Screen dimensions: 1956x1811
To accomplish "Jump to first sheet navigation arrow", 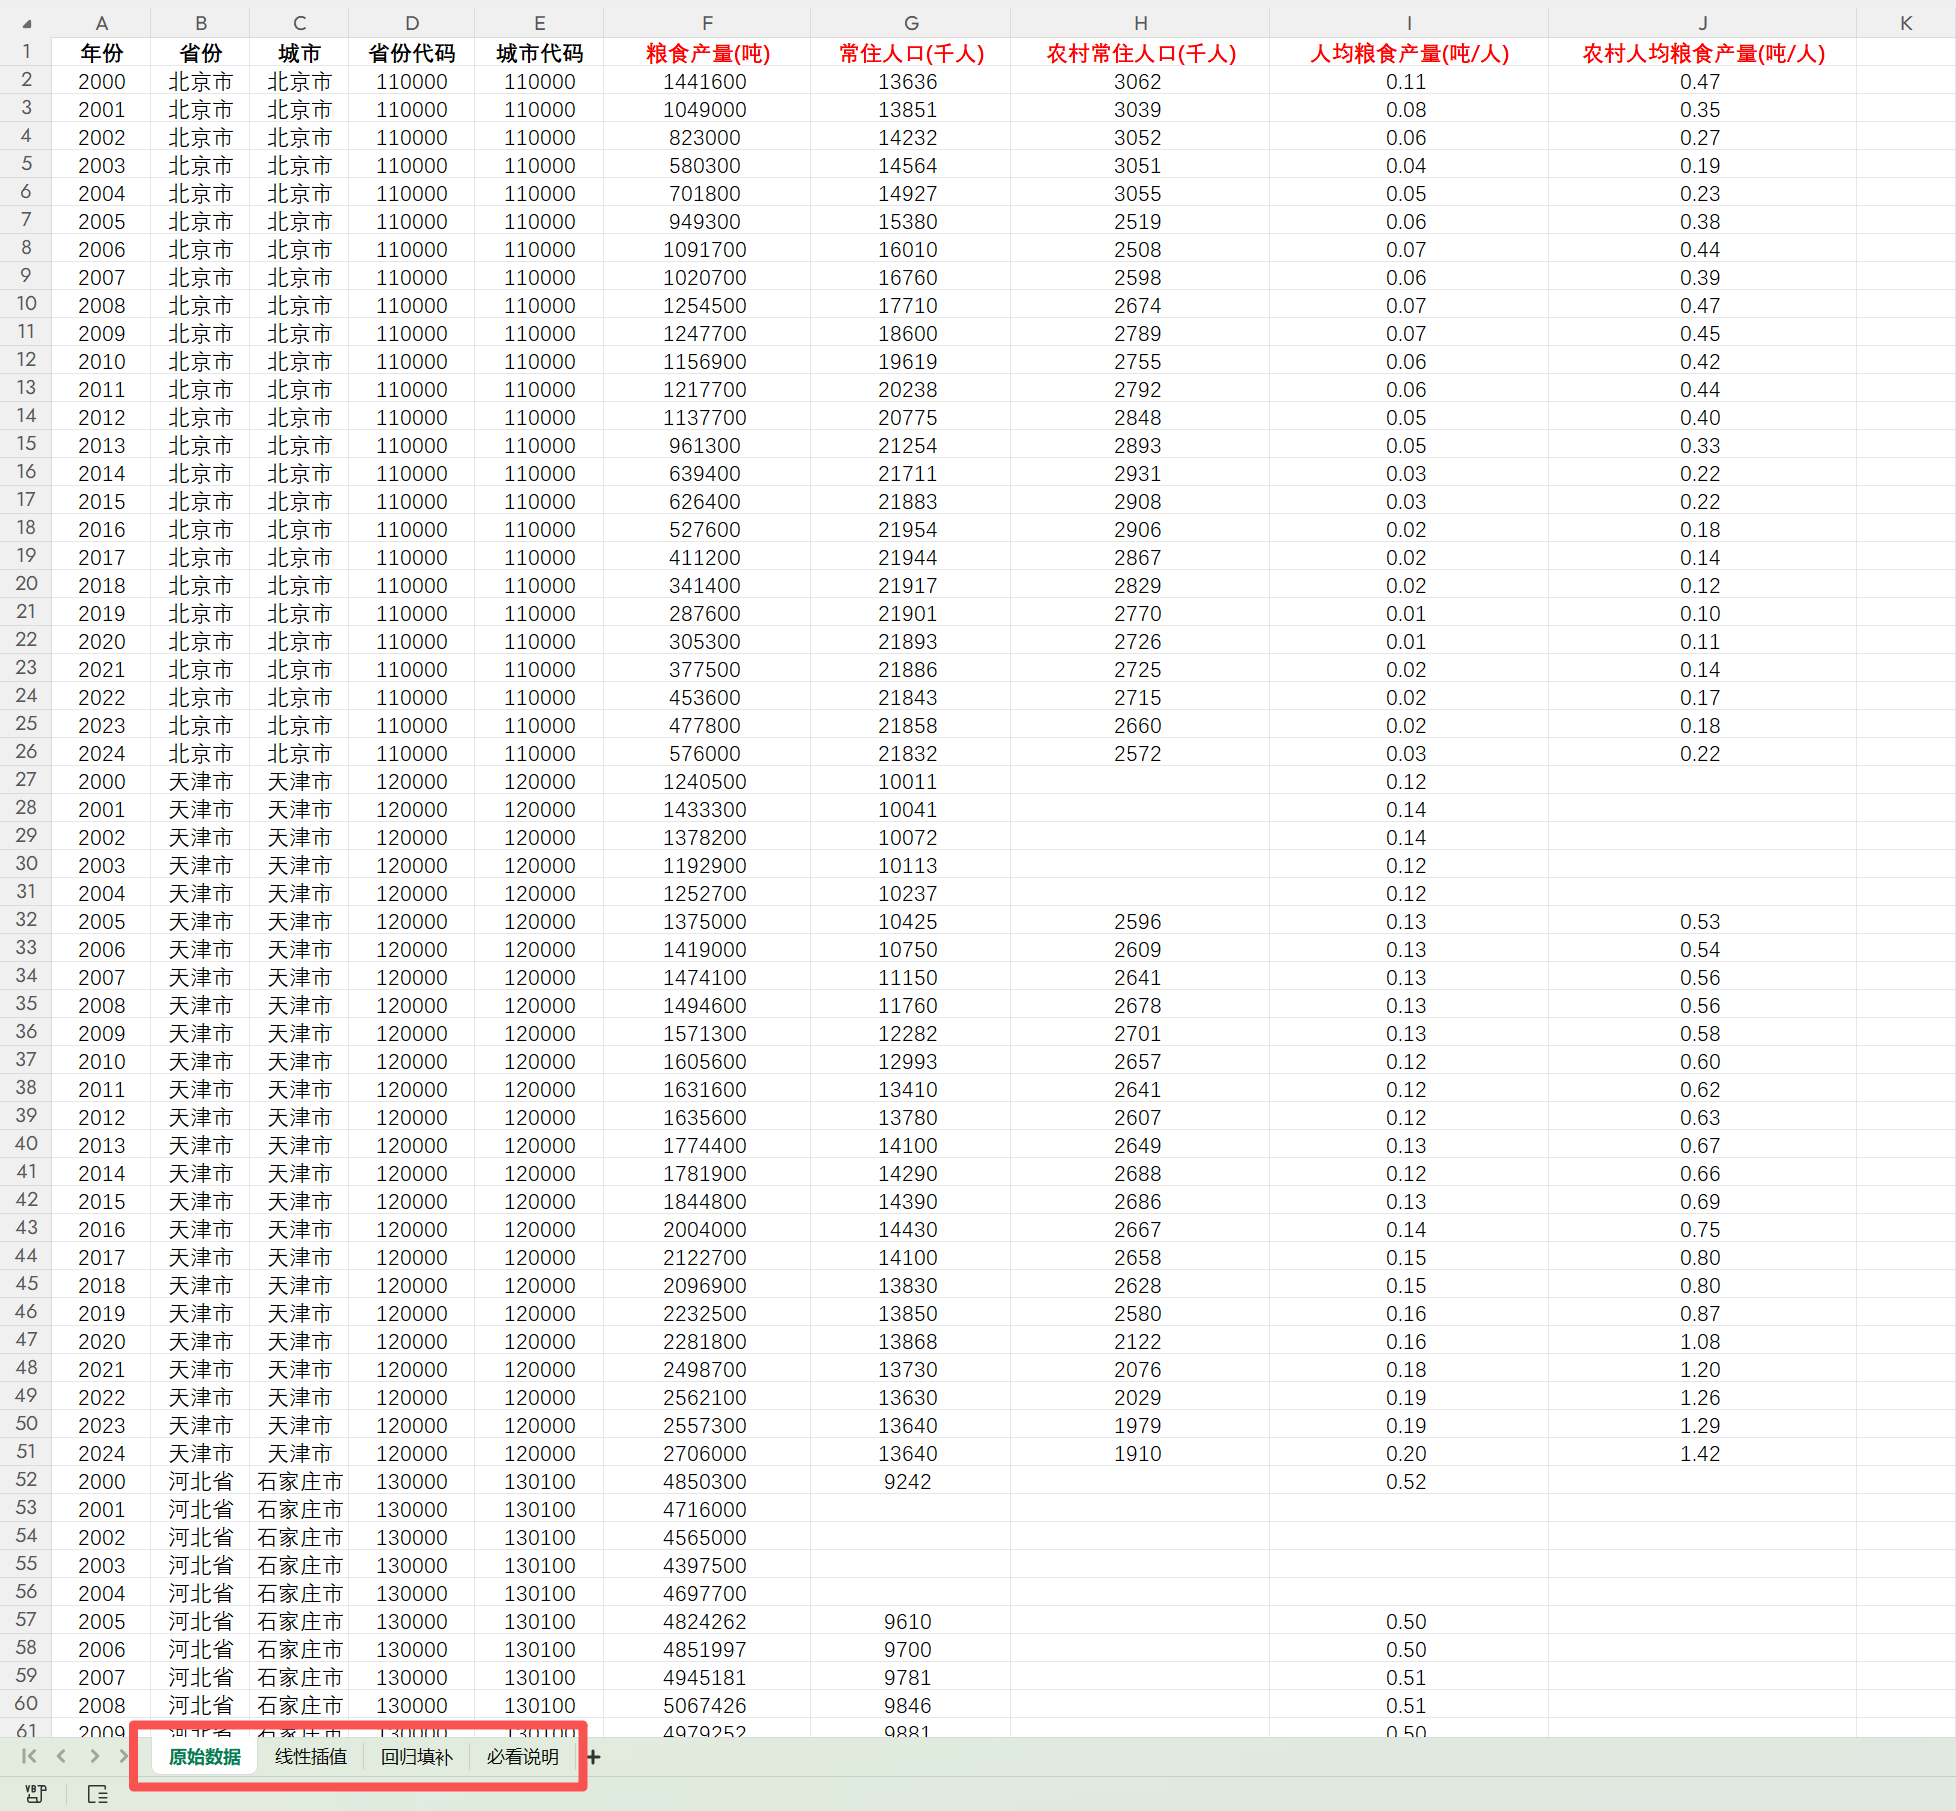I will (28, 1756).
